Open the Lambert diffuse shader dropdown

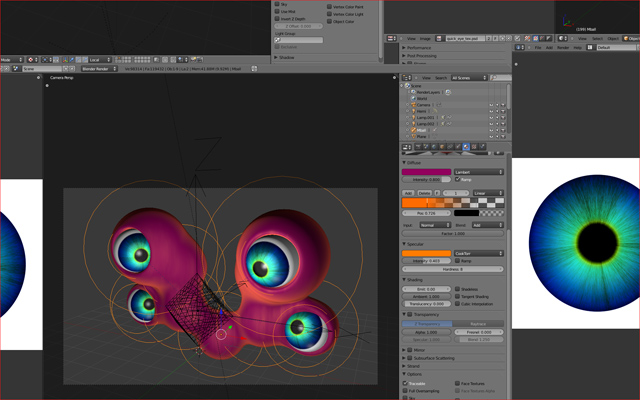click(x=479, y=171)
